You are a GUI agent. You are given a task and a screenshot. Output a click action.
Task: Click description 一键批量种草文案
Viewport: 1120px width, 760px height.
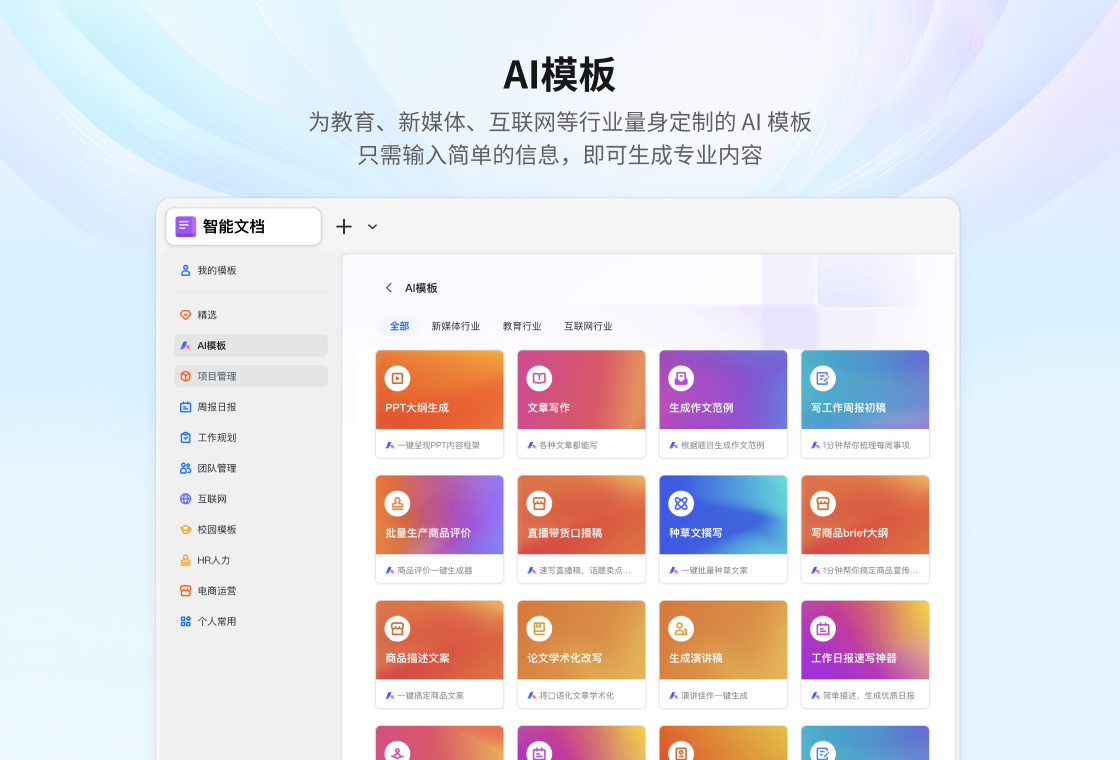(x=714, y=571)
